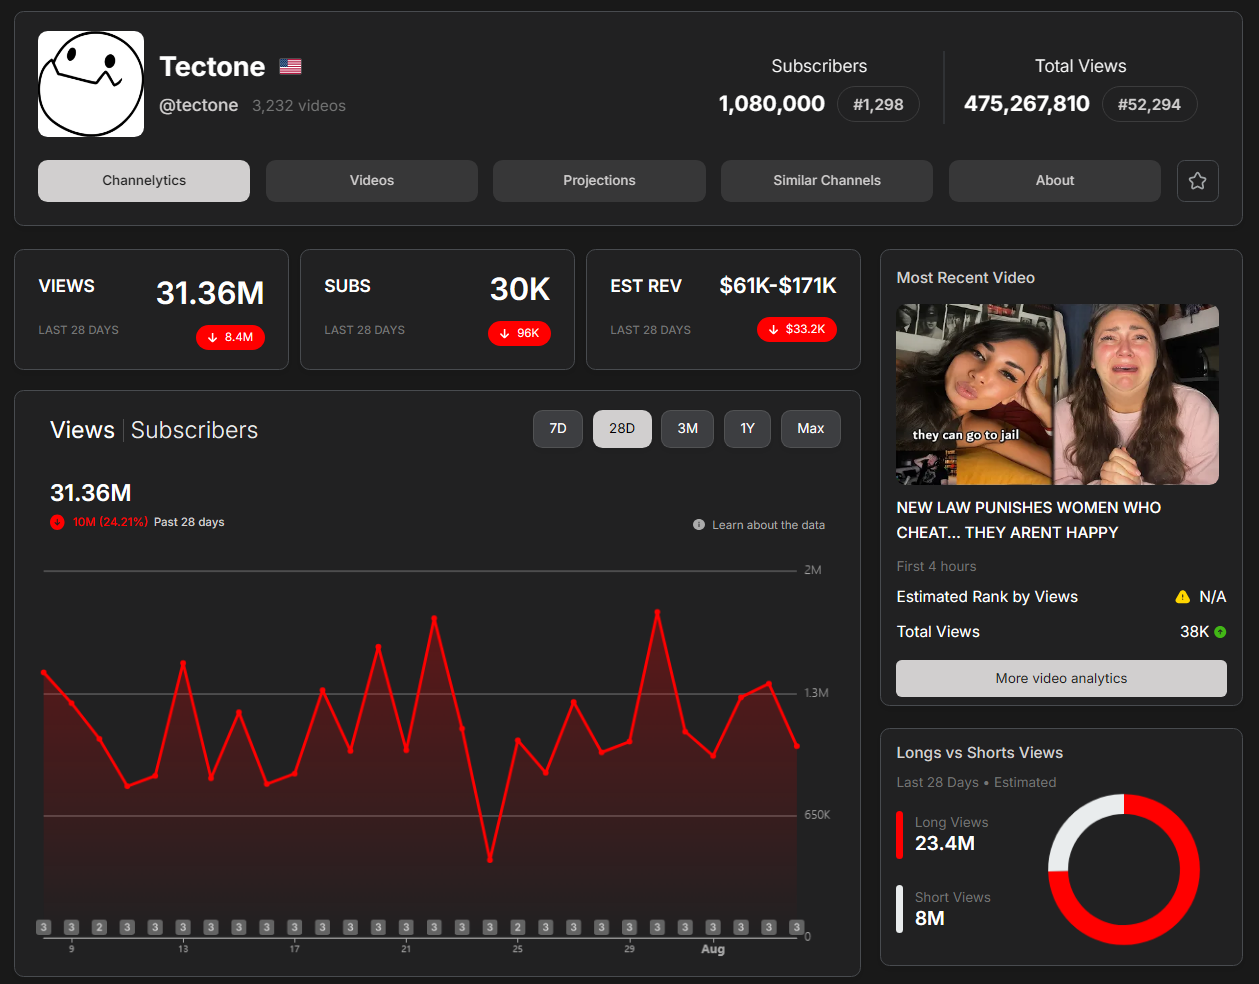Click the Longs vs Shorts Views heading
Screen dimensions: 1259x984
point(980,753)
